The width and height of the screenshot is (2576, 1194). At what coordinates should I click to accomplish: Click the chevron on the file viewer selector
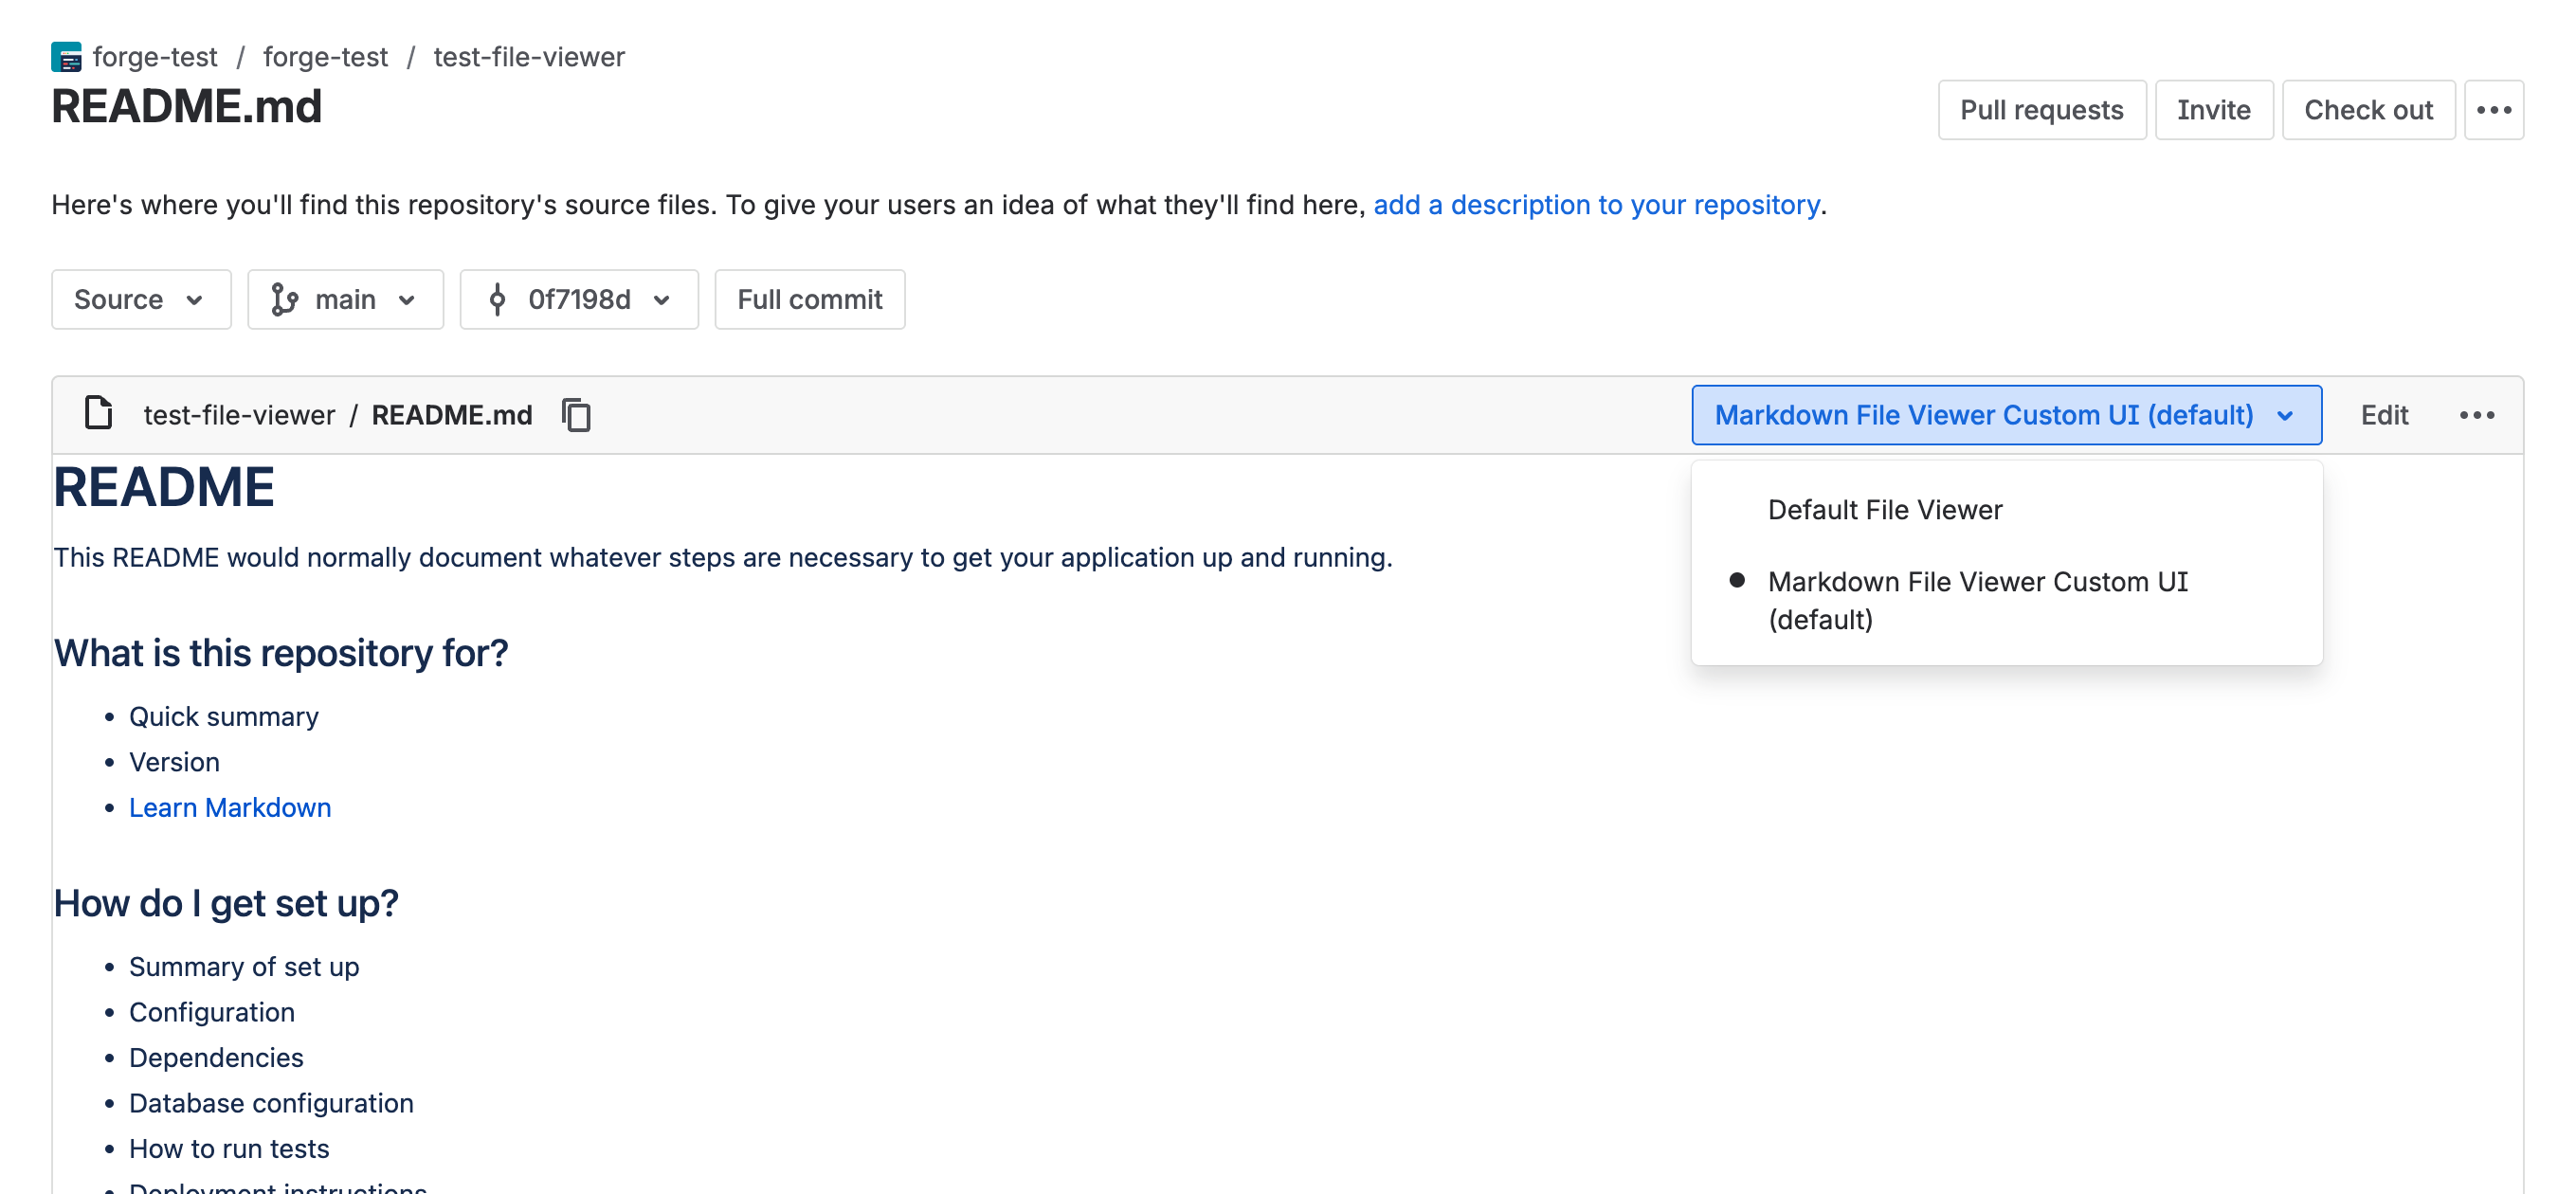coord(2285,416)
